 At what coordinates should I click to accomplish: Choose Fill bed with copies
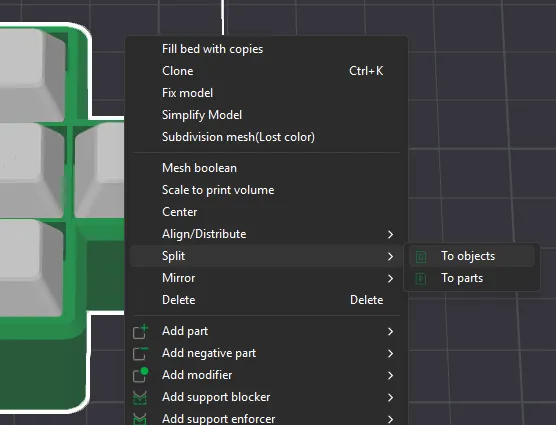tap(266, 49)
